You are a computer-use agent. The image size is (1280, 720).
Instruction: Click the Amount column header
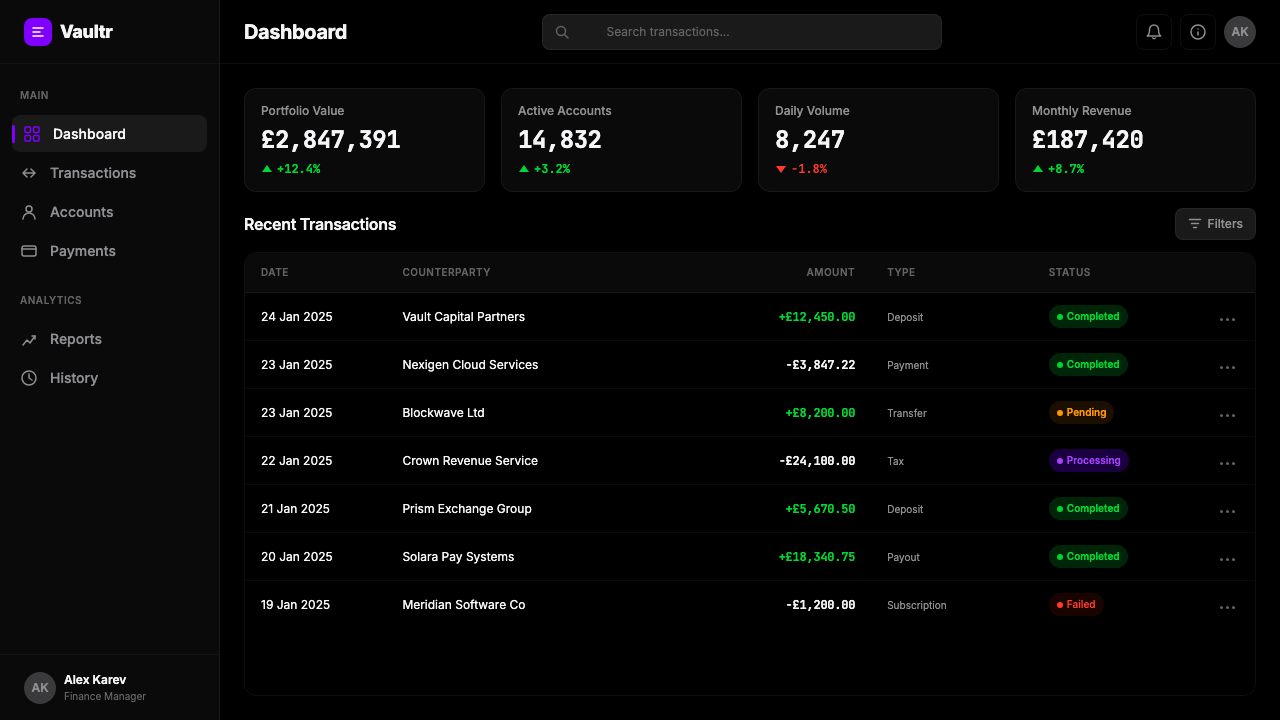[831, 272]
